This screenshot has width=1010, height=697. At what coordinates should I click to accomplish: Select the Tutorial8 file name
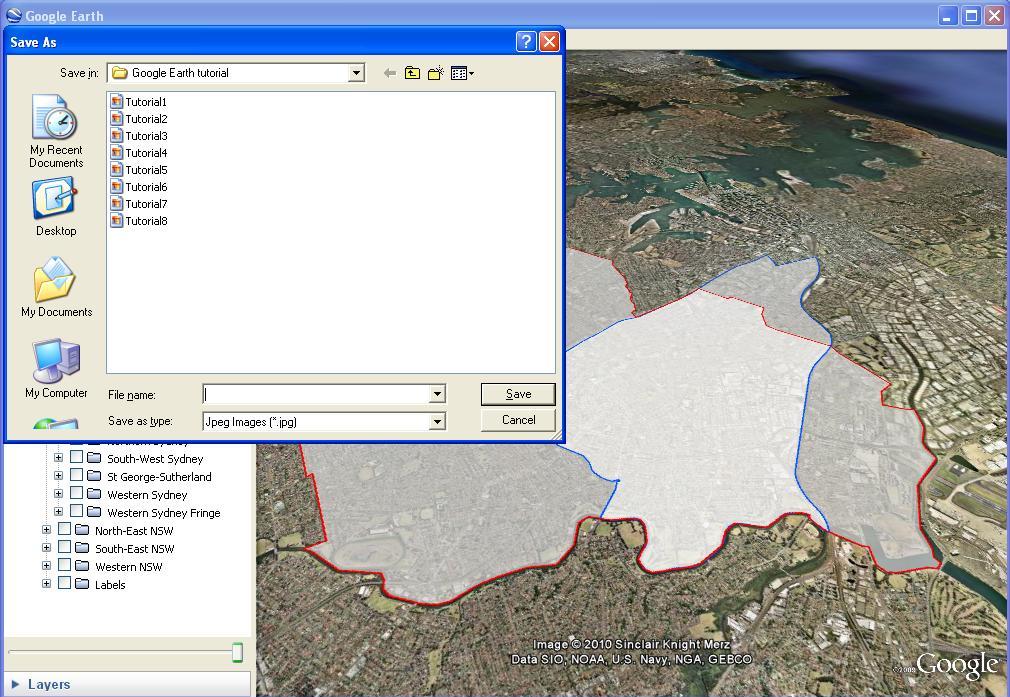(x=146, y=220)
